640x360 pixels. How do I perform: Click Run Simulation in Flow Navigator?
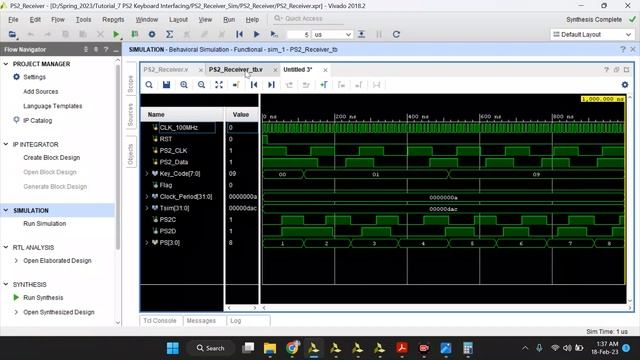(44, 224)
